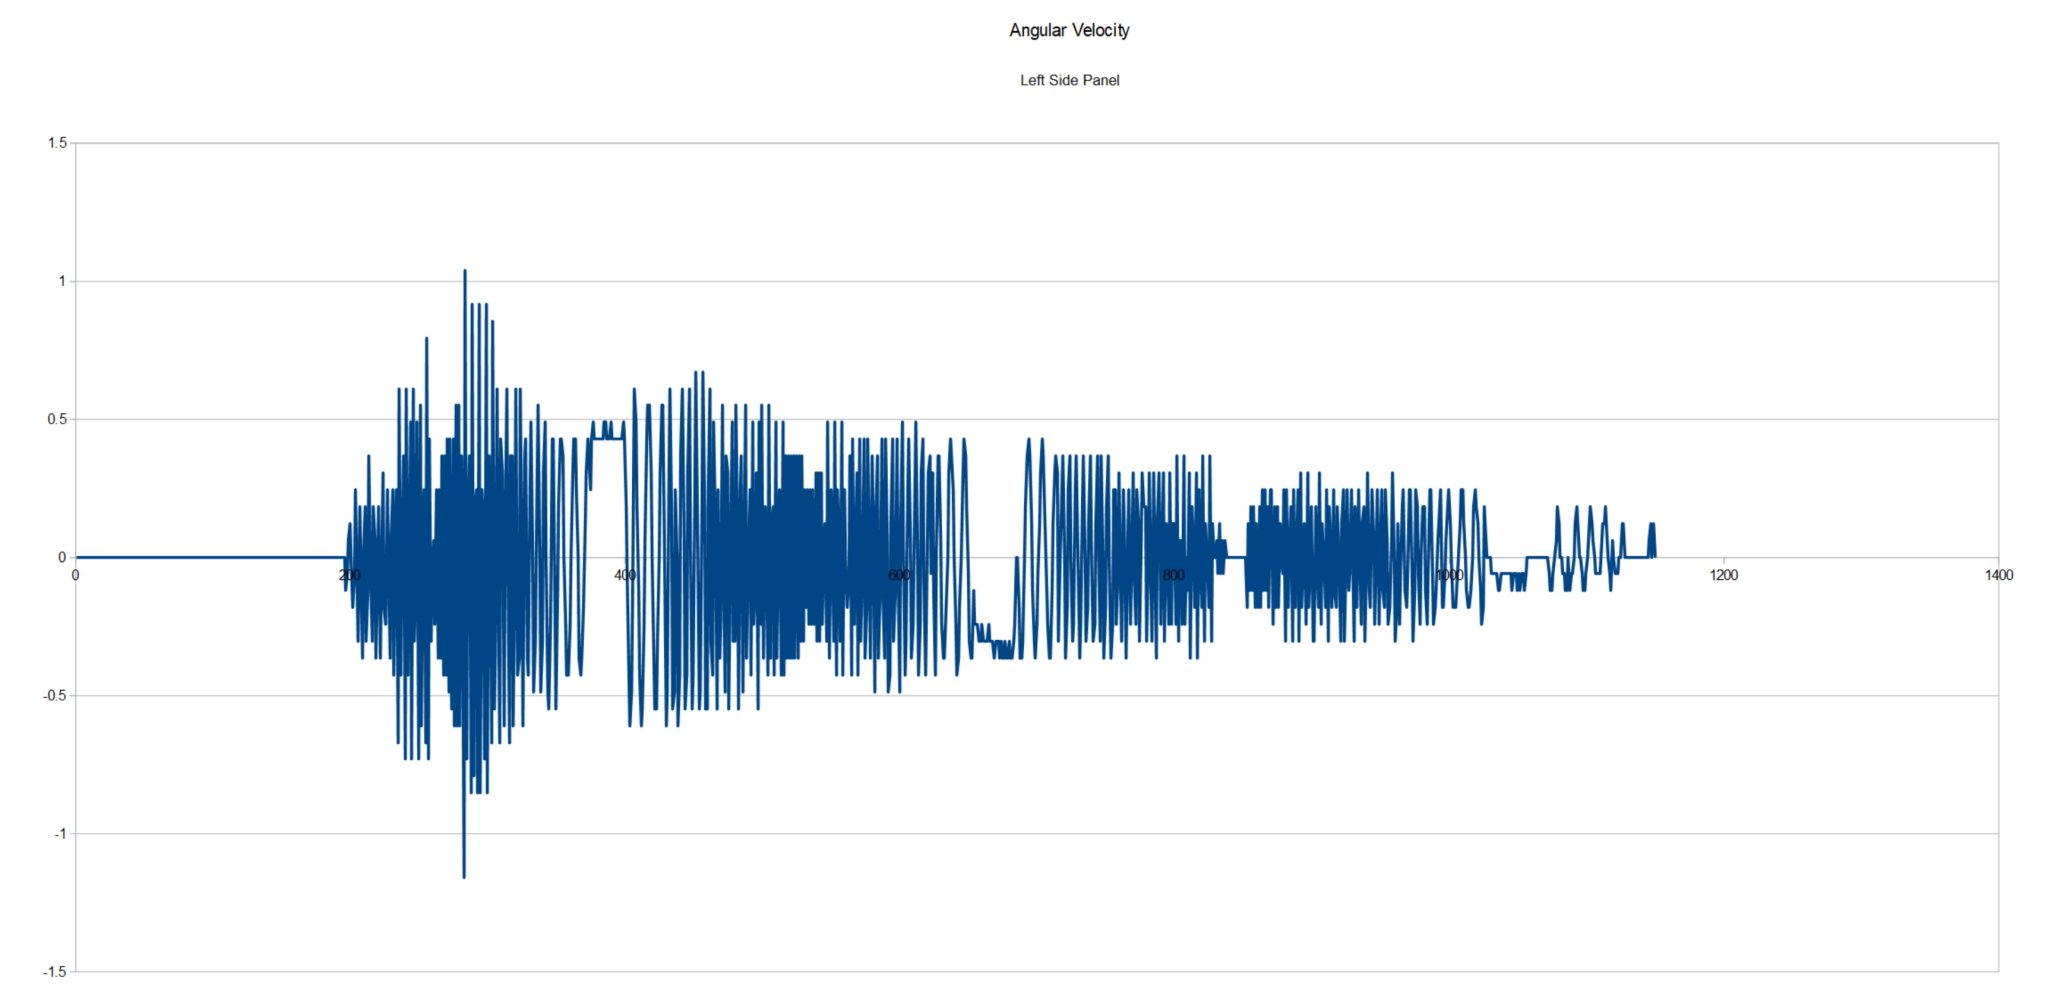
Task: Click the x-axis label 600
Action: [899, 575]
